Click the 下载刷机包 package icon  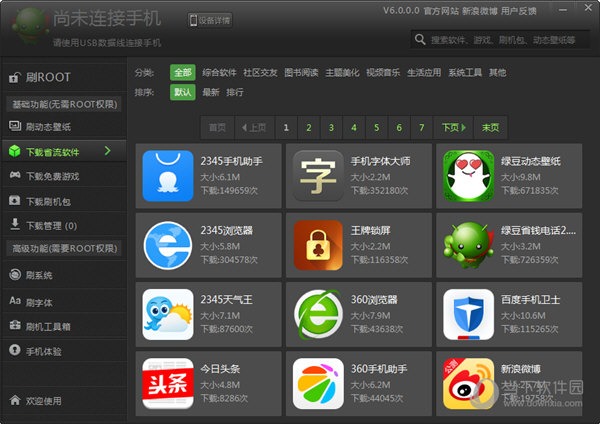tap(15, 201)
